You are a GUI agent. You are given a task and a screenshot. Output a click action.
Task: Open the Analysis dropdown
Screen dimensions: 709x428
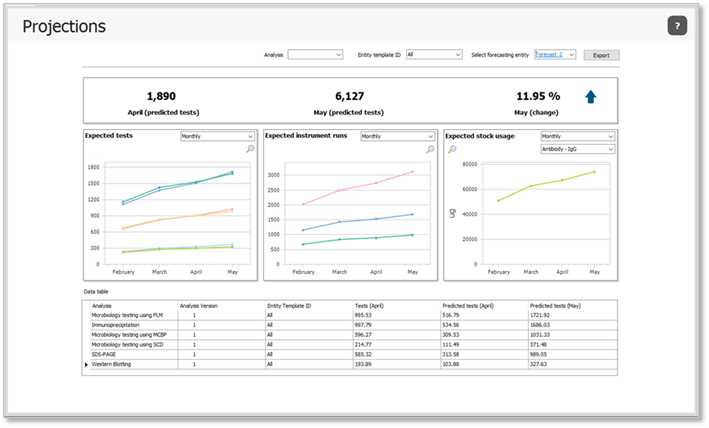pyautogui.click(x=315, y=55)
